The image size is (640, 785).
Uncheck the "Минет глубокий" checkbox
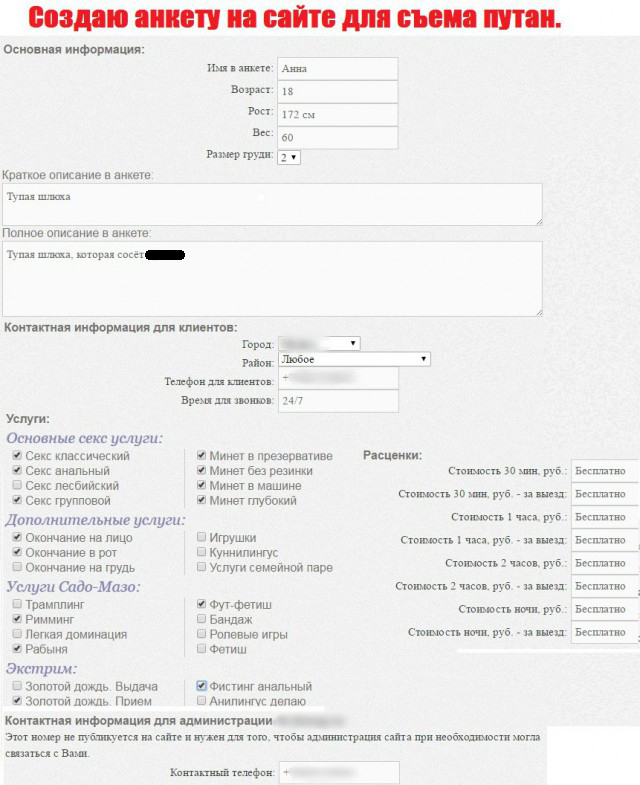pyautogui.click(x=201, y=500)
